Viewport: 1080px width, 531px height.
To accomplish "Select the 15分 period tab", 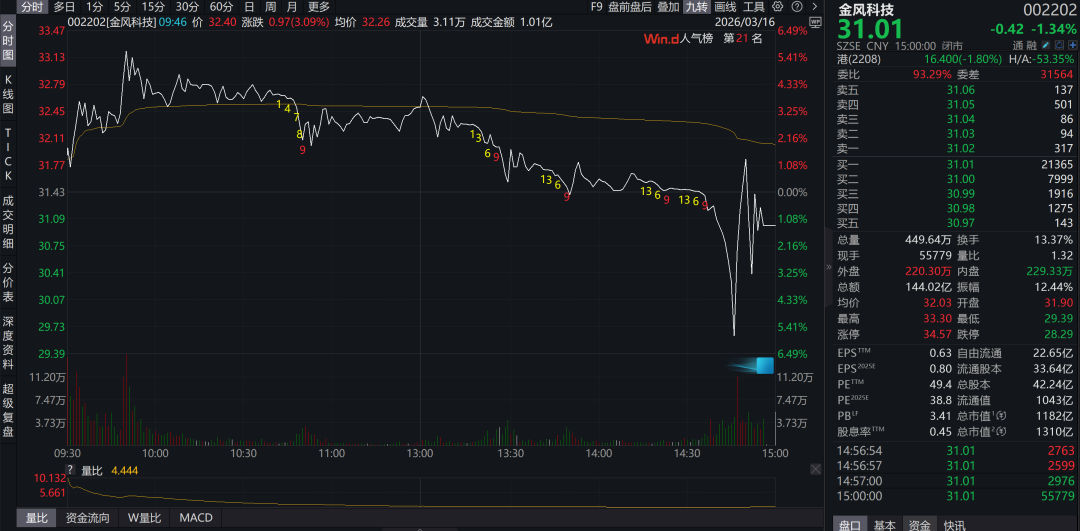I will click(x=153, y=7).
